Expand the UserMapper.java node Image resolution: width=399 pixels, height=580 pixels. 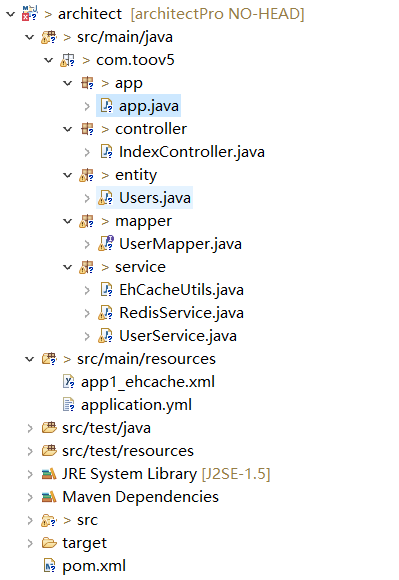tap(87, 245)
